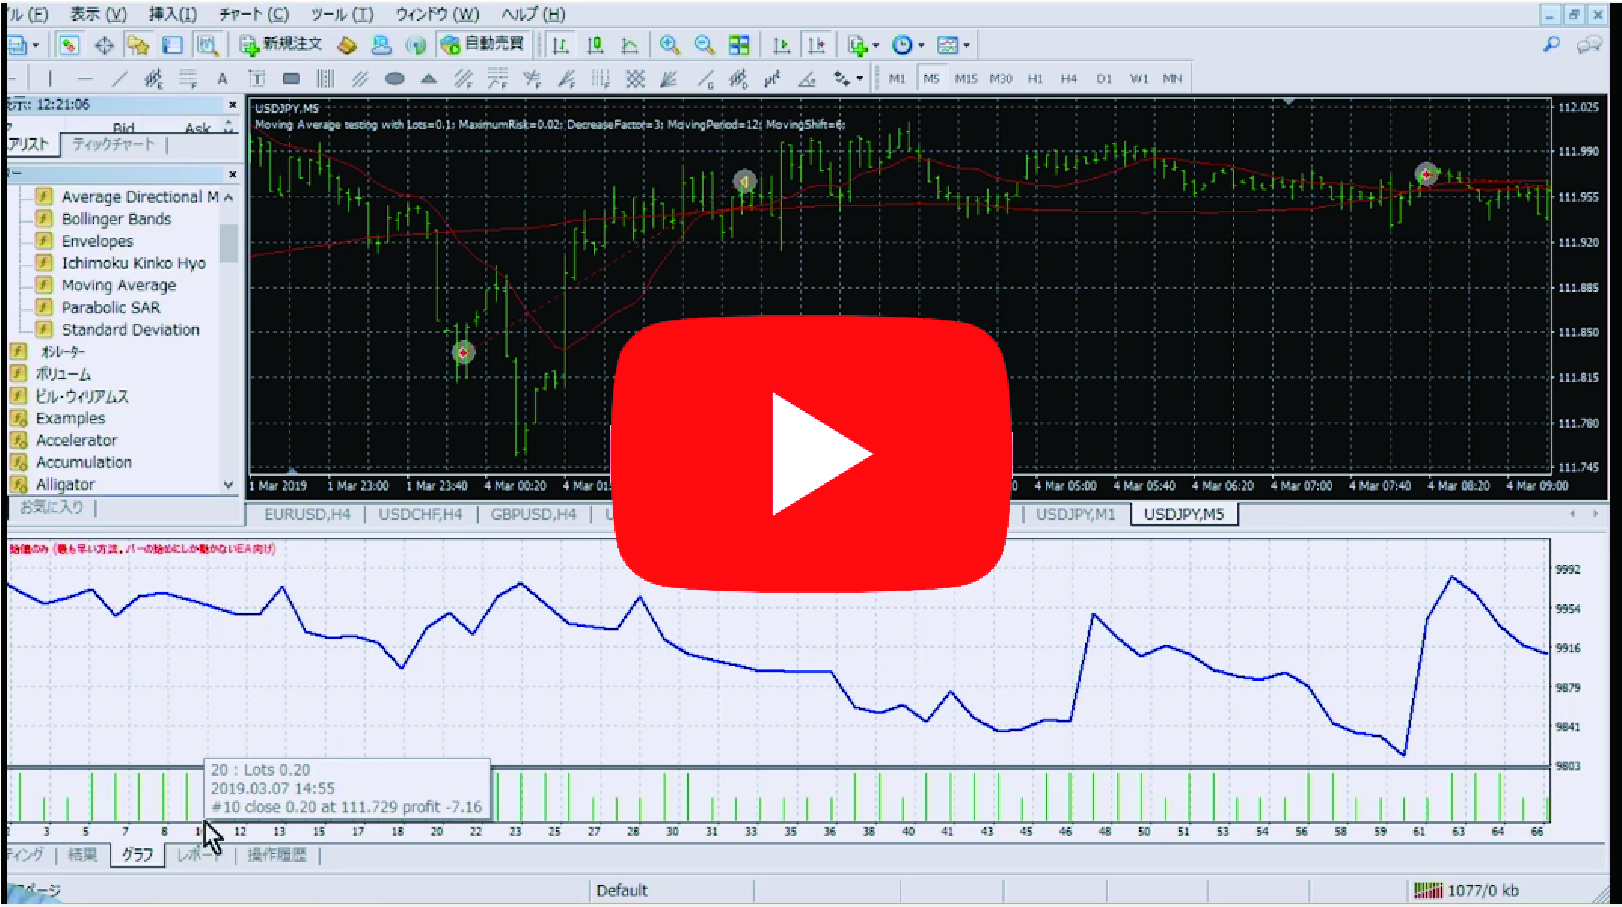The image size is (1622, 907).
Task: Select Moving Average indicator
Action: [x=118, y=285]
